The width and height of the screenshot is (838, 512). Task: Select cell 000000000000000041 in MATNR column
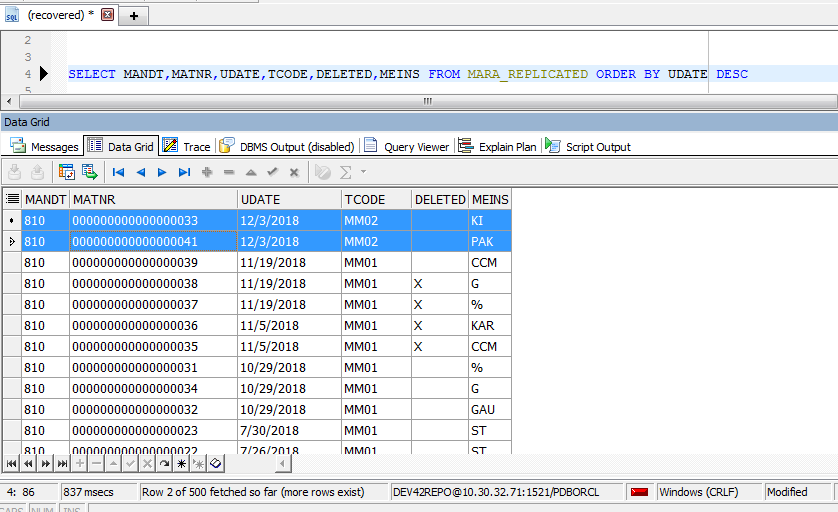(153, 242)
